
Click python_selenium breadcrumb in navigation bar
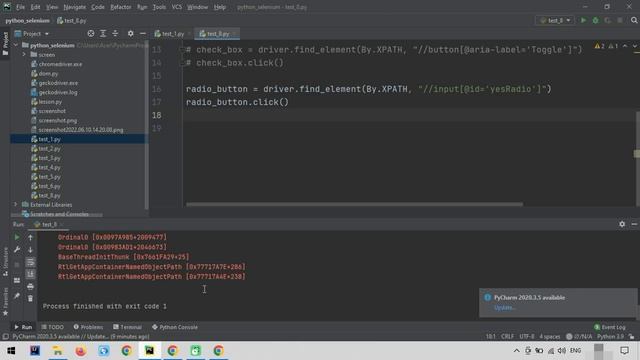click(27, 20)
